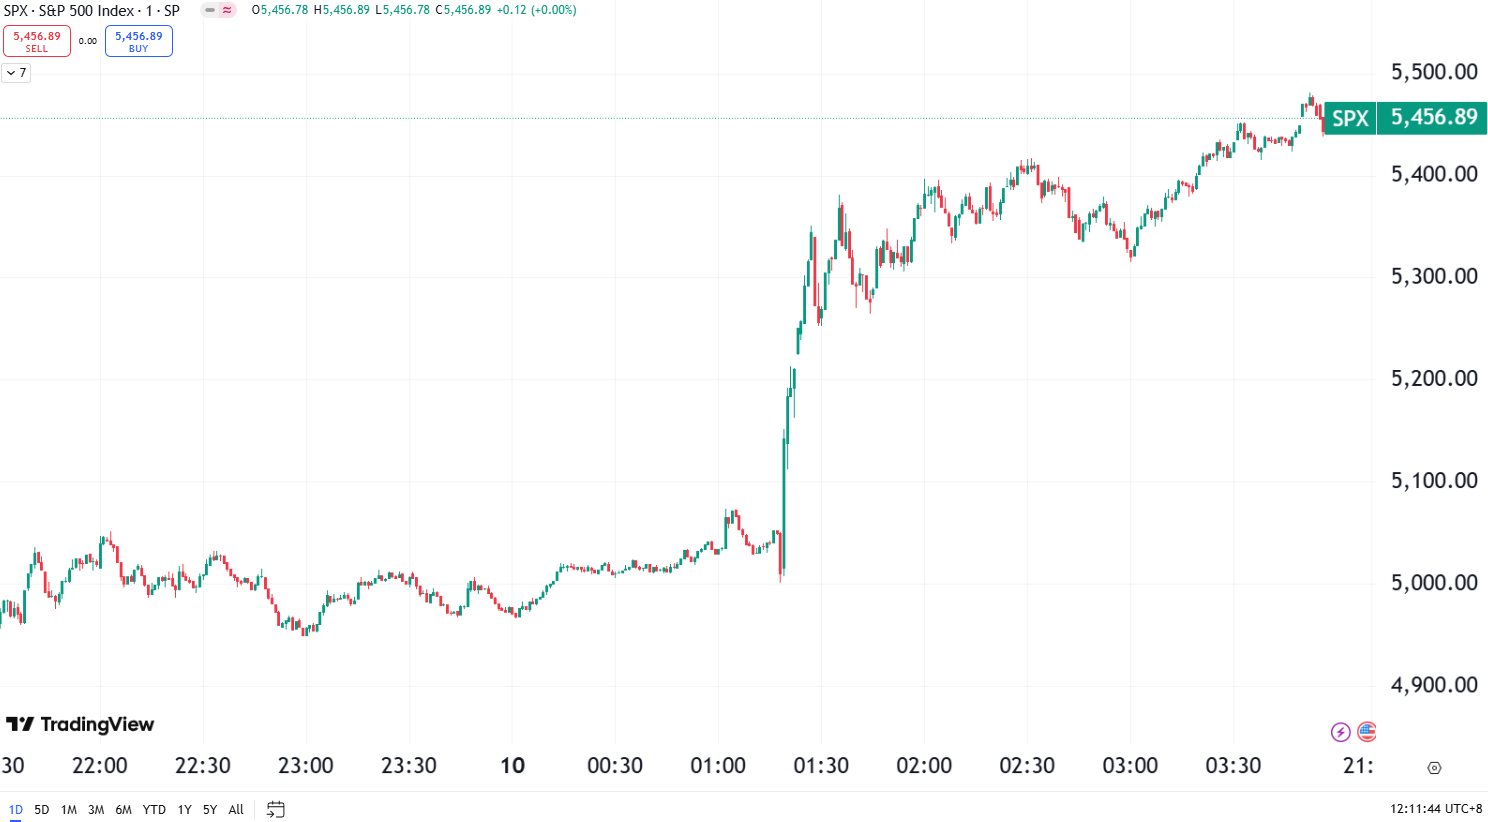The height and width of the screenshot is (822, 1488).
Task: Open the go-to-date calendar icon
Action: coord(274,810)
